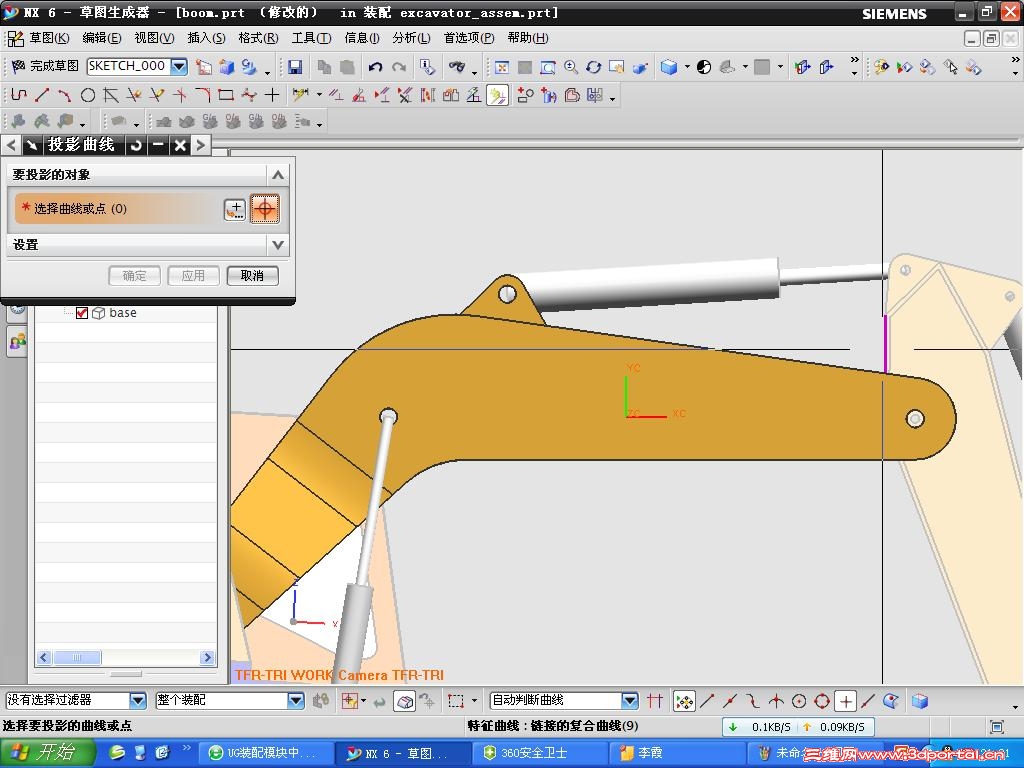Click the 应用 (Apply) button
The width and height of the screenshot is (1024, 768).
point(193,276)
